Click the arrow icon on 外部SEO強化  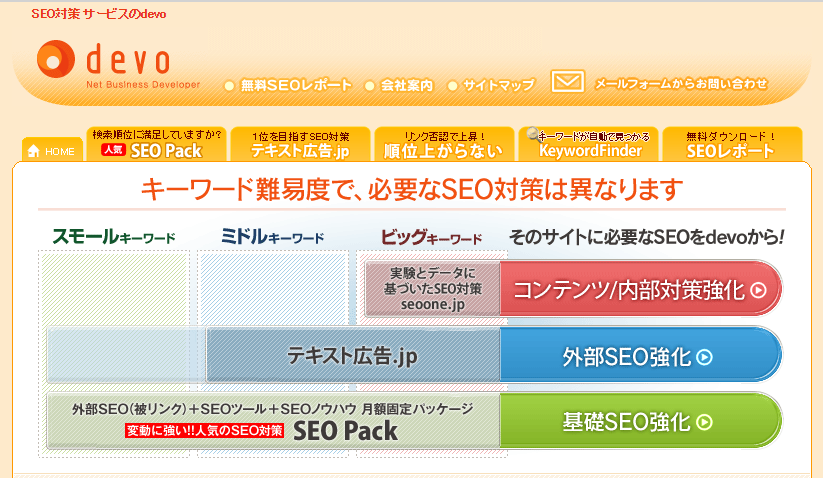pyautogui.click(x=705, y=356)
